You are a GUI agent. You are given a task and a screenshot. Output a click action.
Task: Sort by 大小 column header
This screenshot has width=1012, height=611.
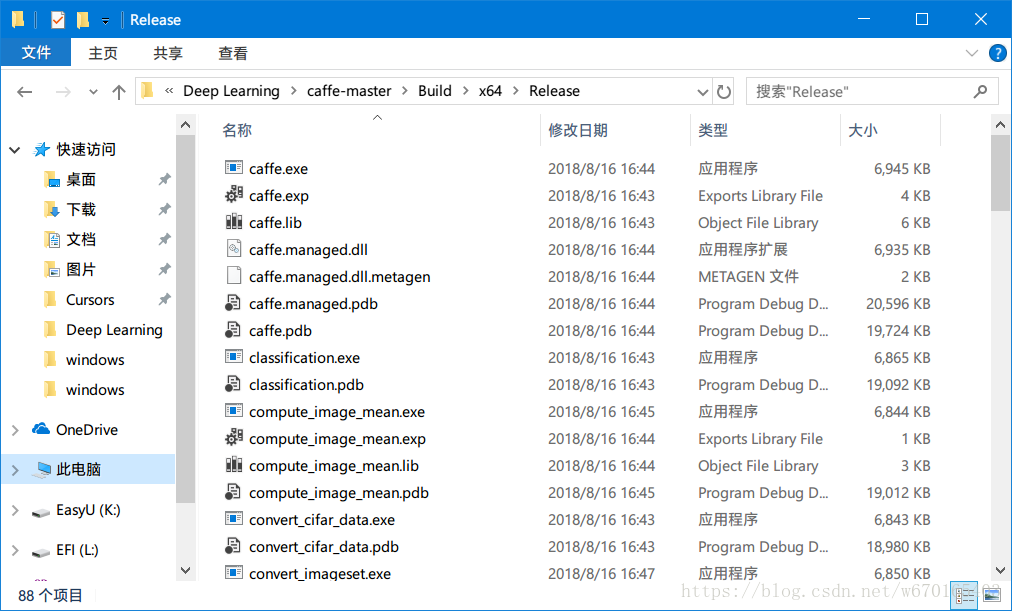tap(890, 130)
